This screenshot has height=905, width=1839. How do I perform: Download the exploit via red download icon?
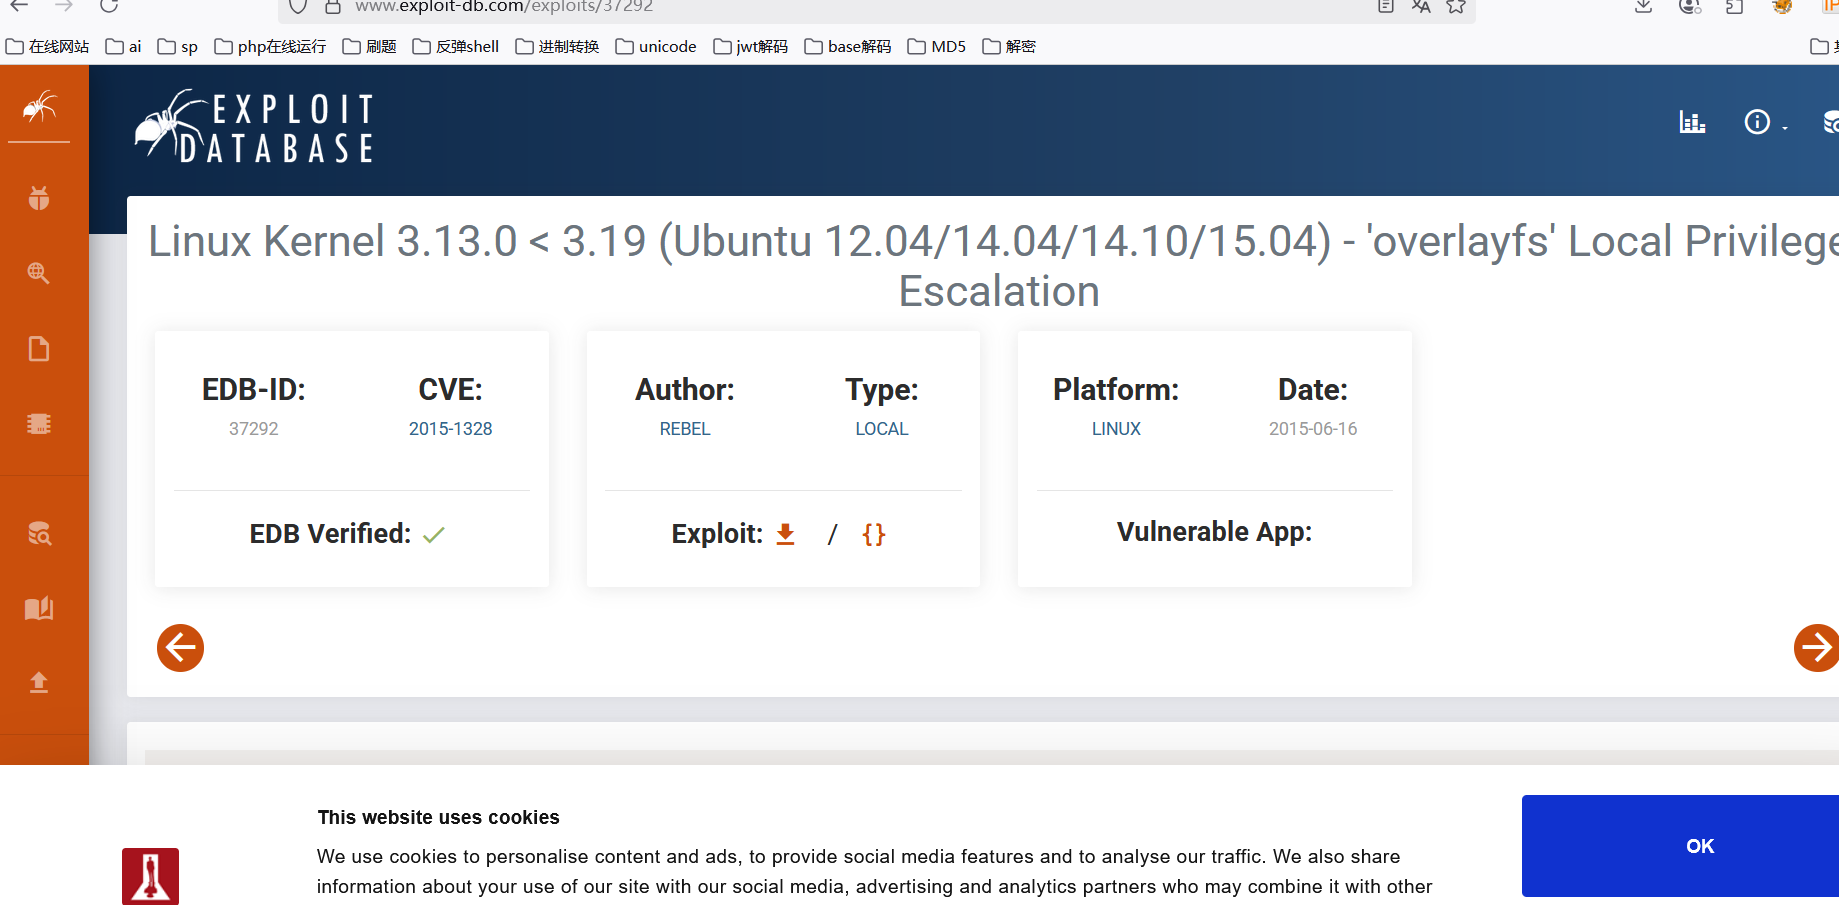786,534
